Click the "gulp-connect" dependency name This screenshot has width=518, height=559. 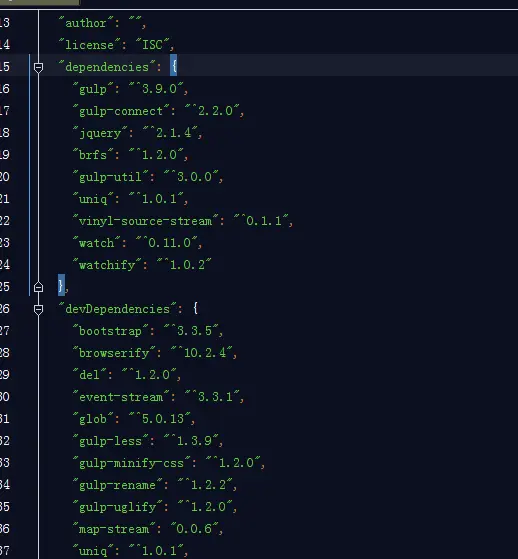tap(121, 111)
